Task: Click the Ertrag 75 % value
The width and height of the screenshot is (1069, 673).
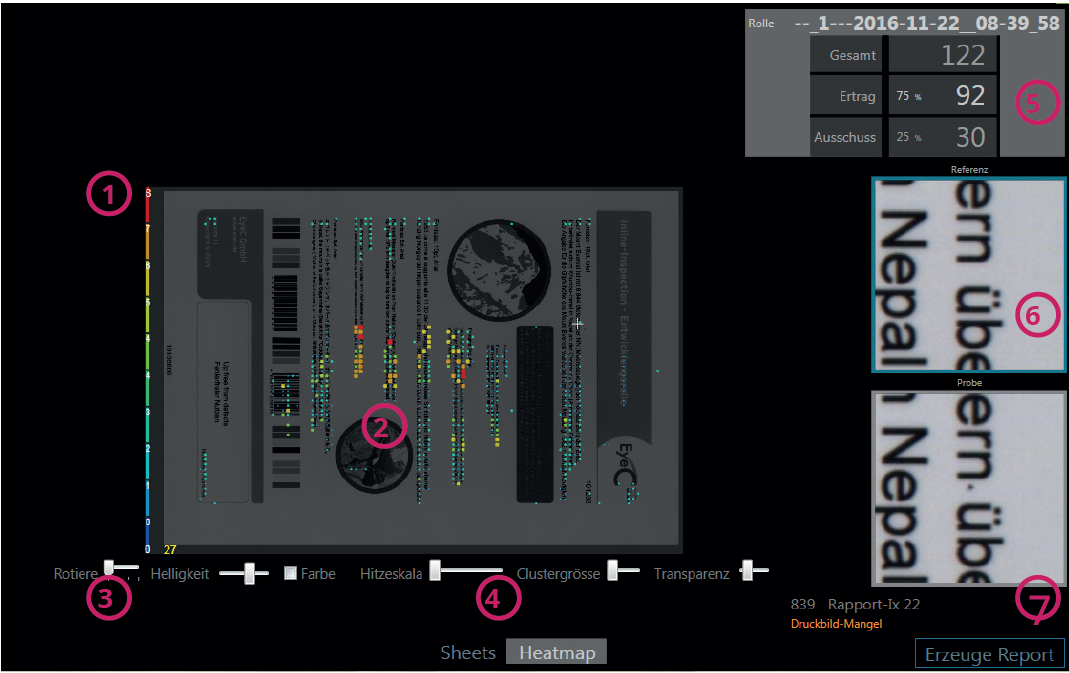Action: click(909, 96)
